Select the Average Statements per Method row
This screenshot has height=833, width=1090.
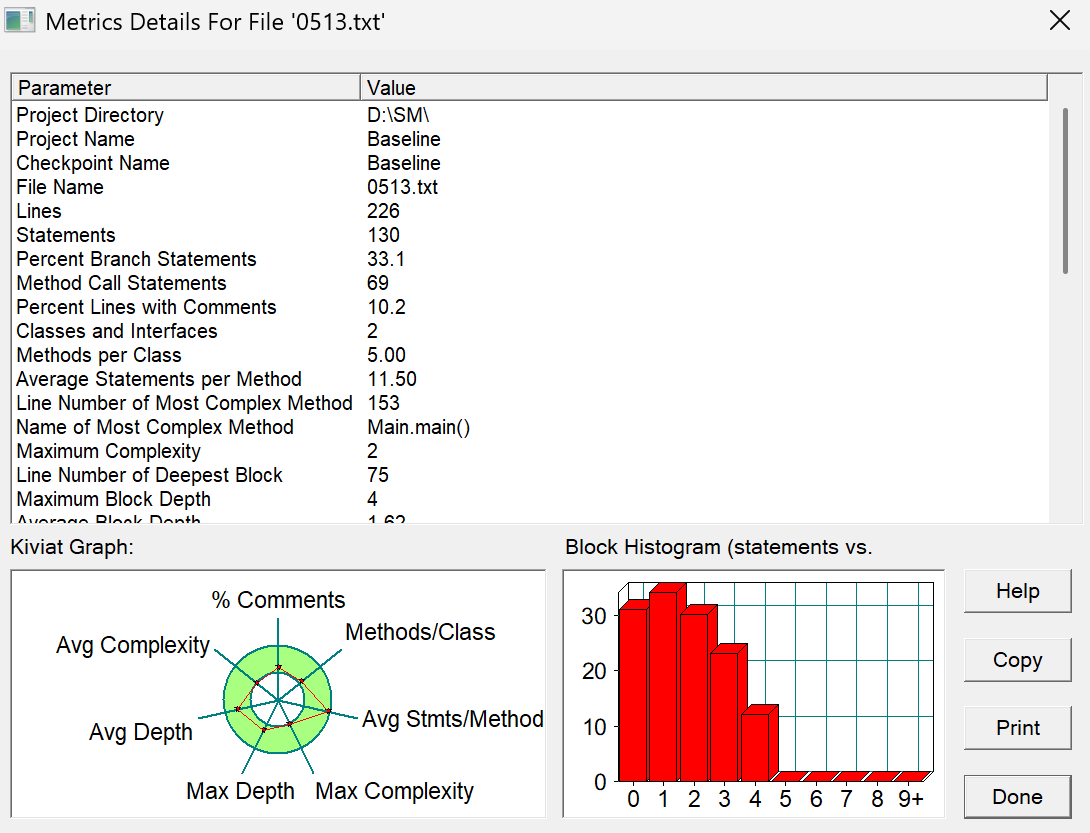(530, 379)
